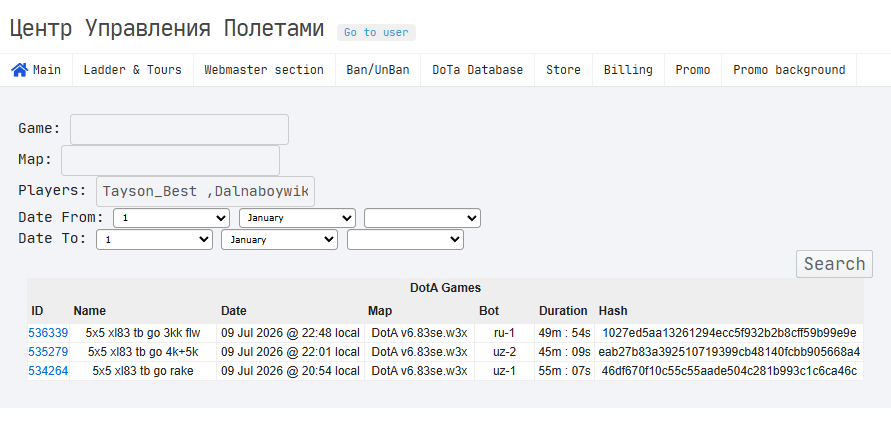The height and width of the screenshot is (448, 891).
Task: Click the duration 49m : 54s
Action: pos(564,333)
